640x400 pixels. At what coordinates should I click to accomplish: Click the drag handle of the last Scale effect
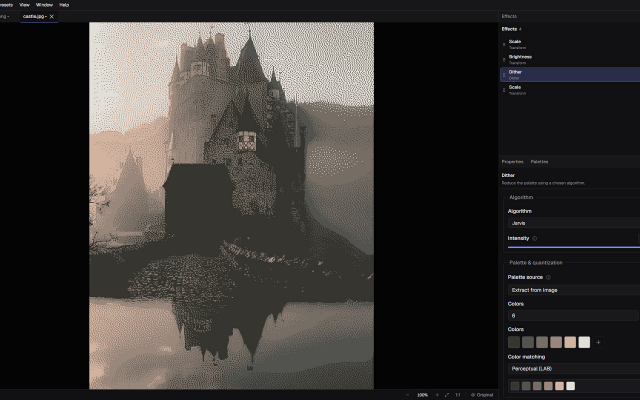504,90
